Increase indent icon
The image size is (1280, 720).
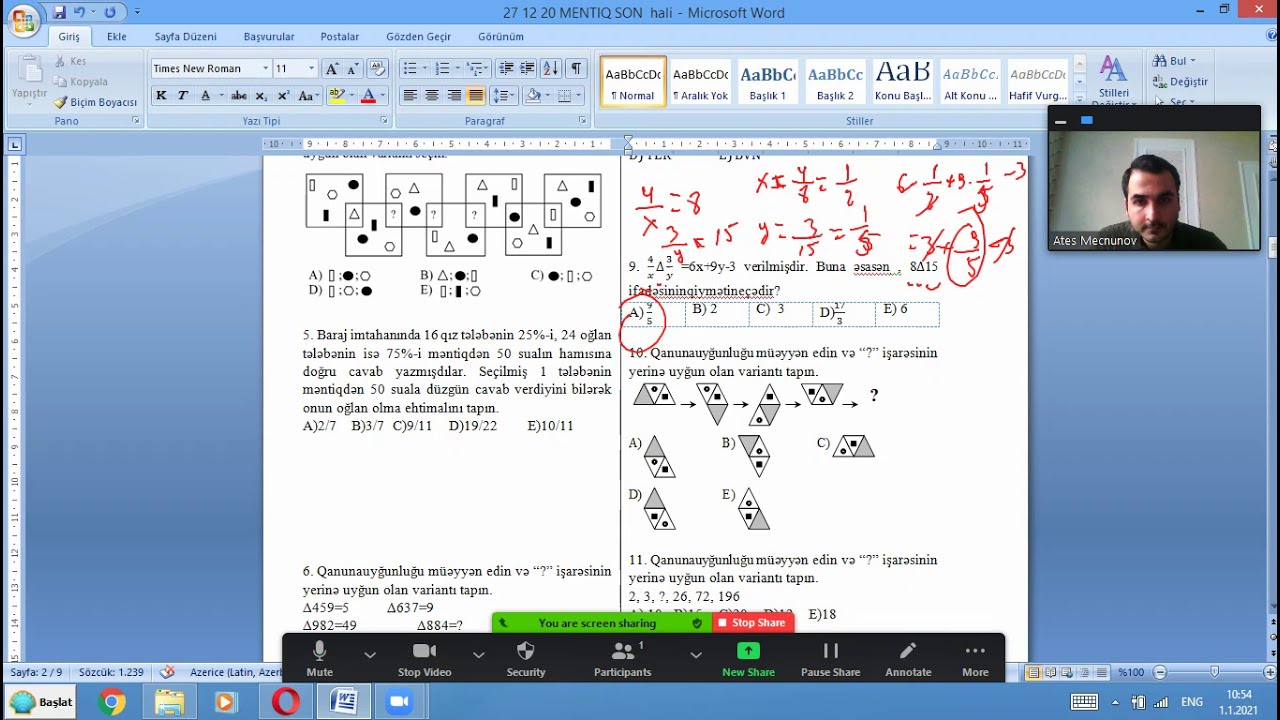(527, 68)
